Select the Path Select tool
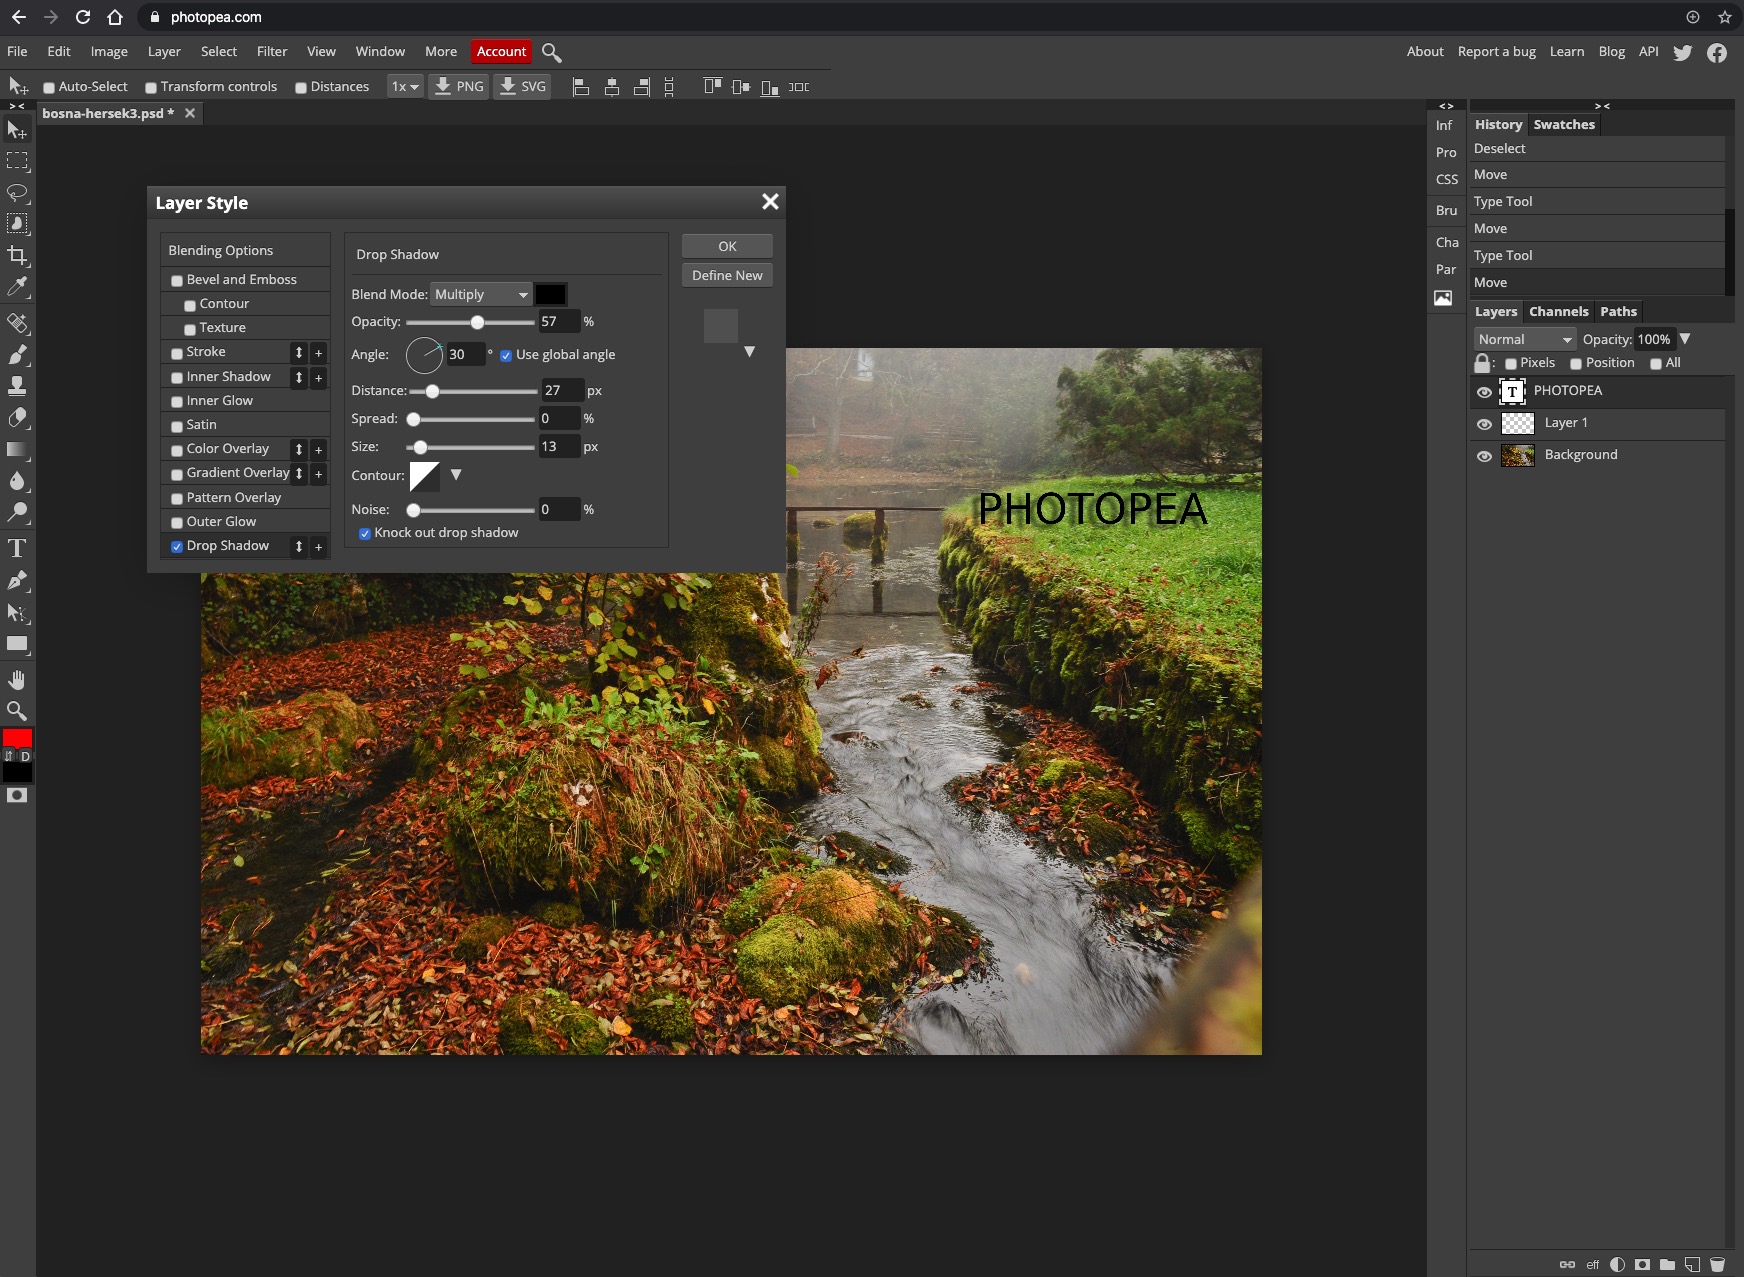The width and height of the screenshot is (1744, 1277). pos(17,612)
